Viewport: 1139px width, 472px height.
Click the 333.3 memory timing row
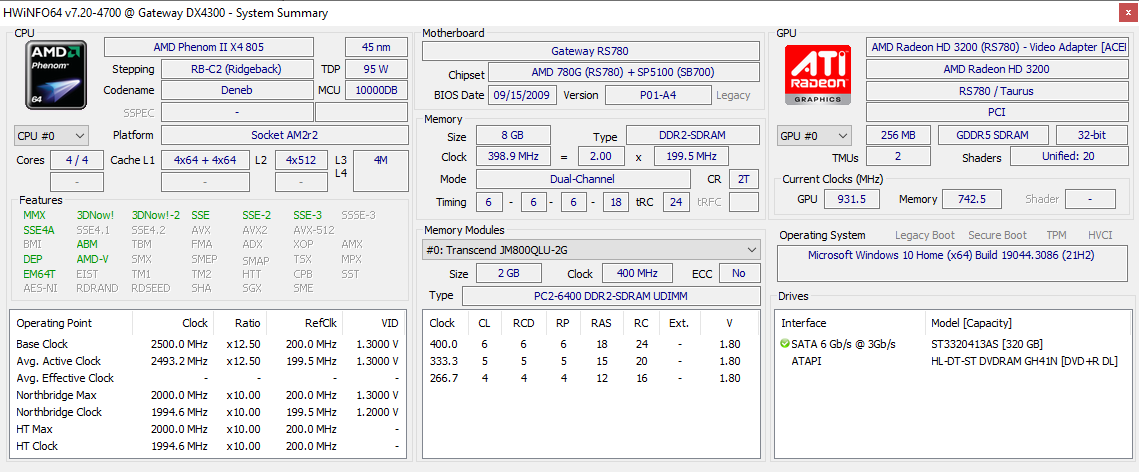click(x=591, y=361)
